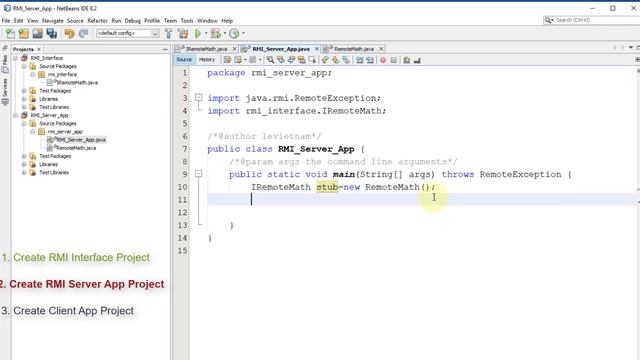Start macro recording with the red button

coord(383,60)
